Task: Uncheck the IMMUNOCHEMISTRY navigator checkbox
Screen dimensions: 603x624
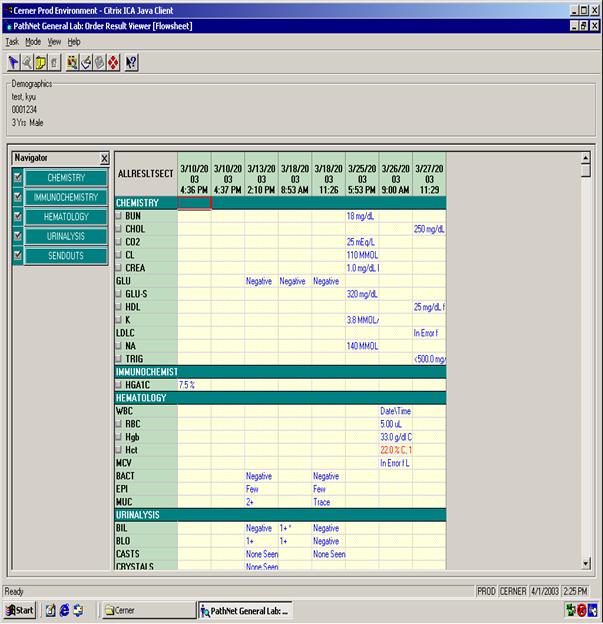Action: [x=18, y=197]
